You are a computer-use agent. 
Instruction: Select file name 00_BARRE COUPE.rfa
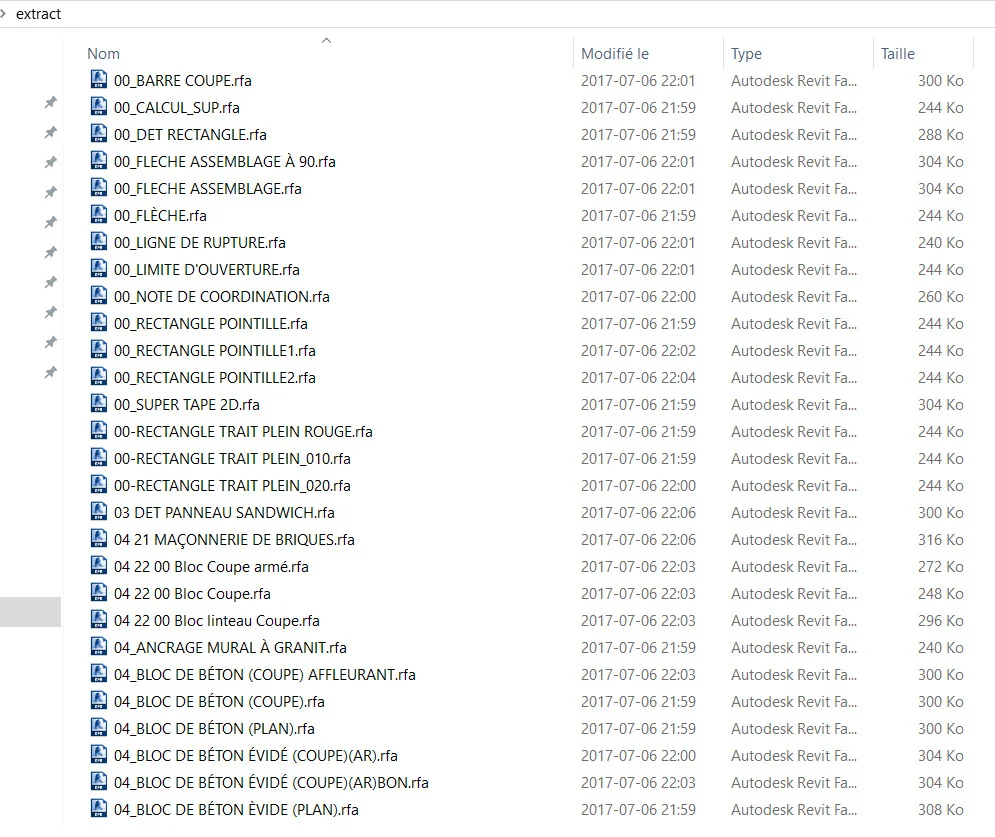[x=183, y=81]
